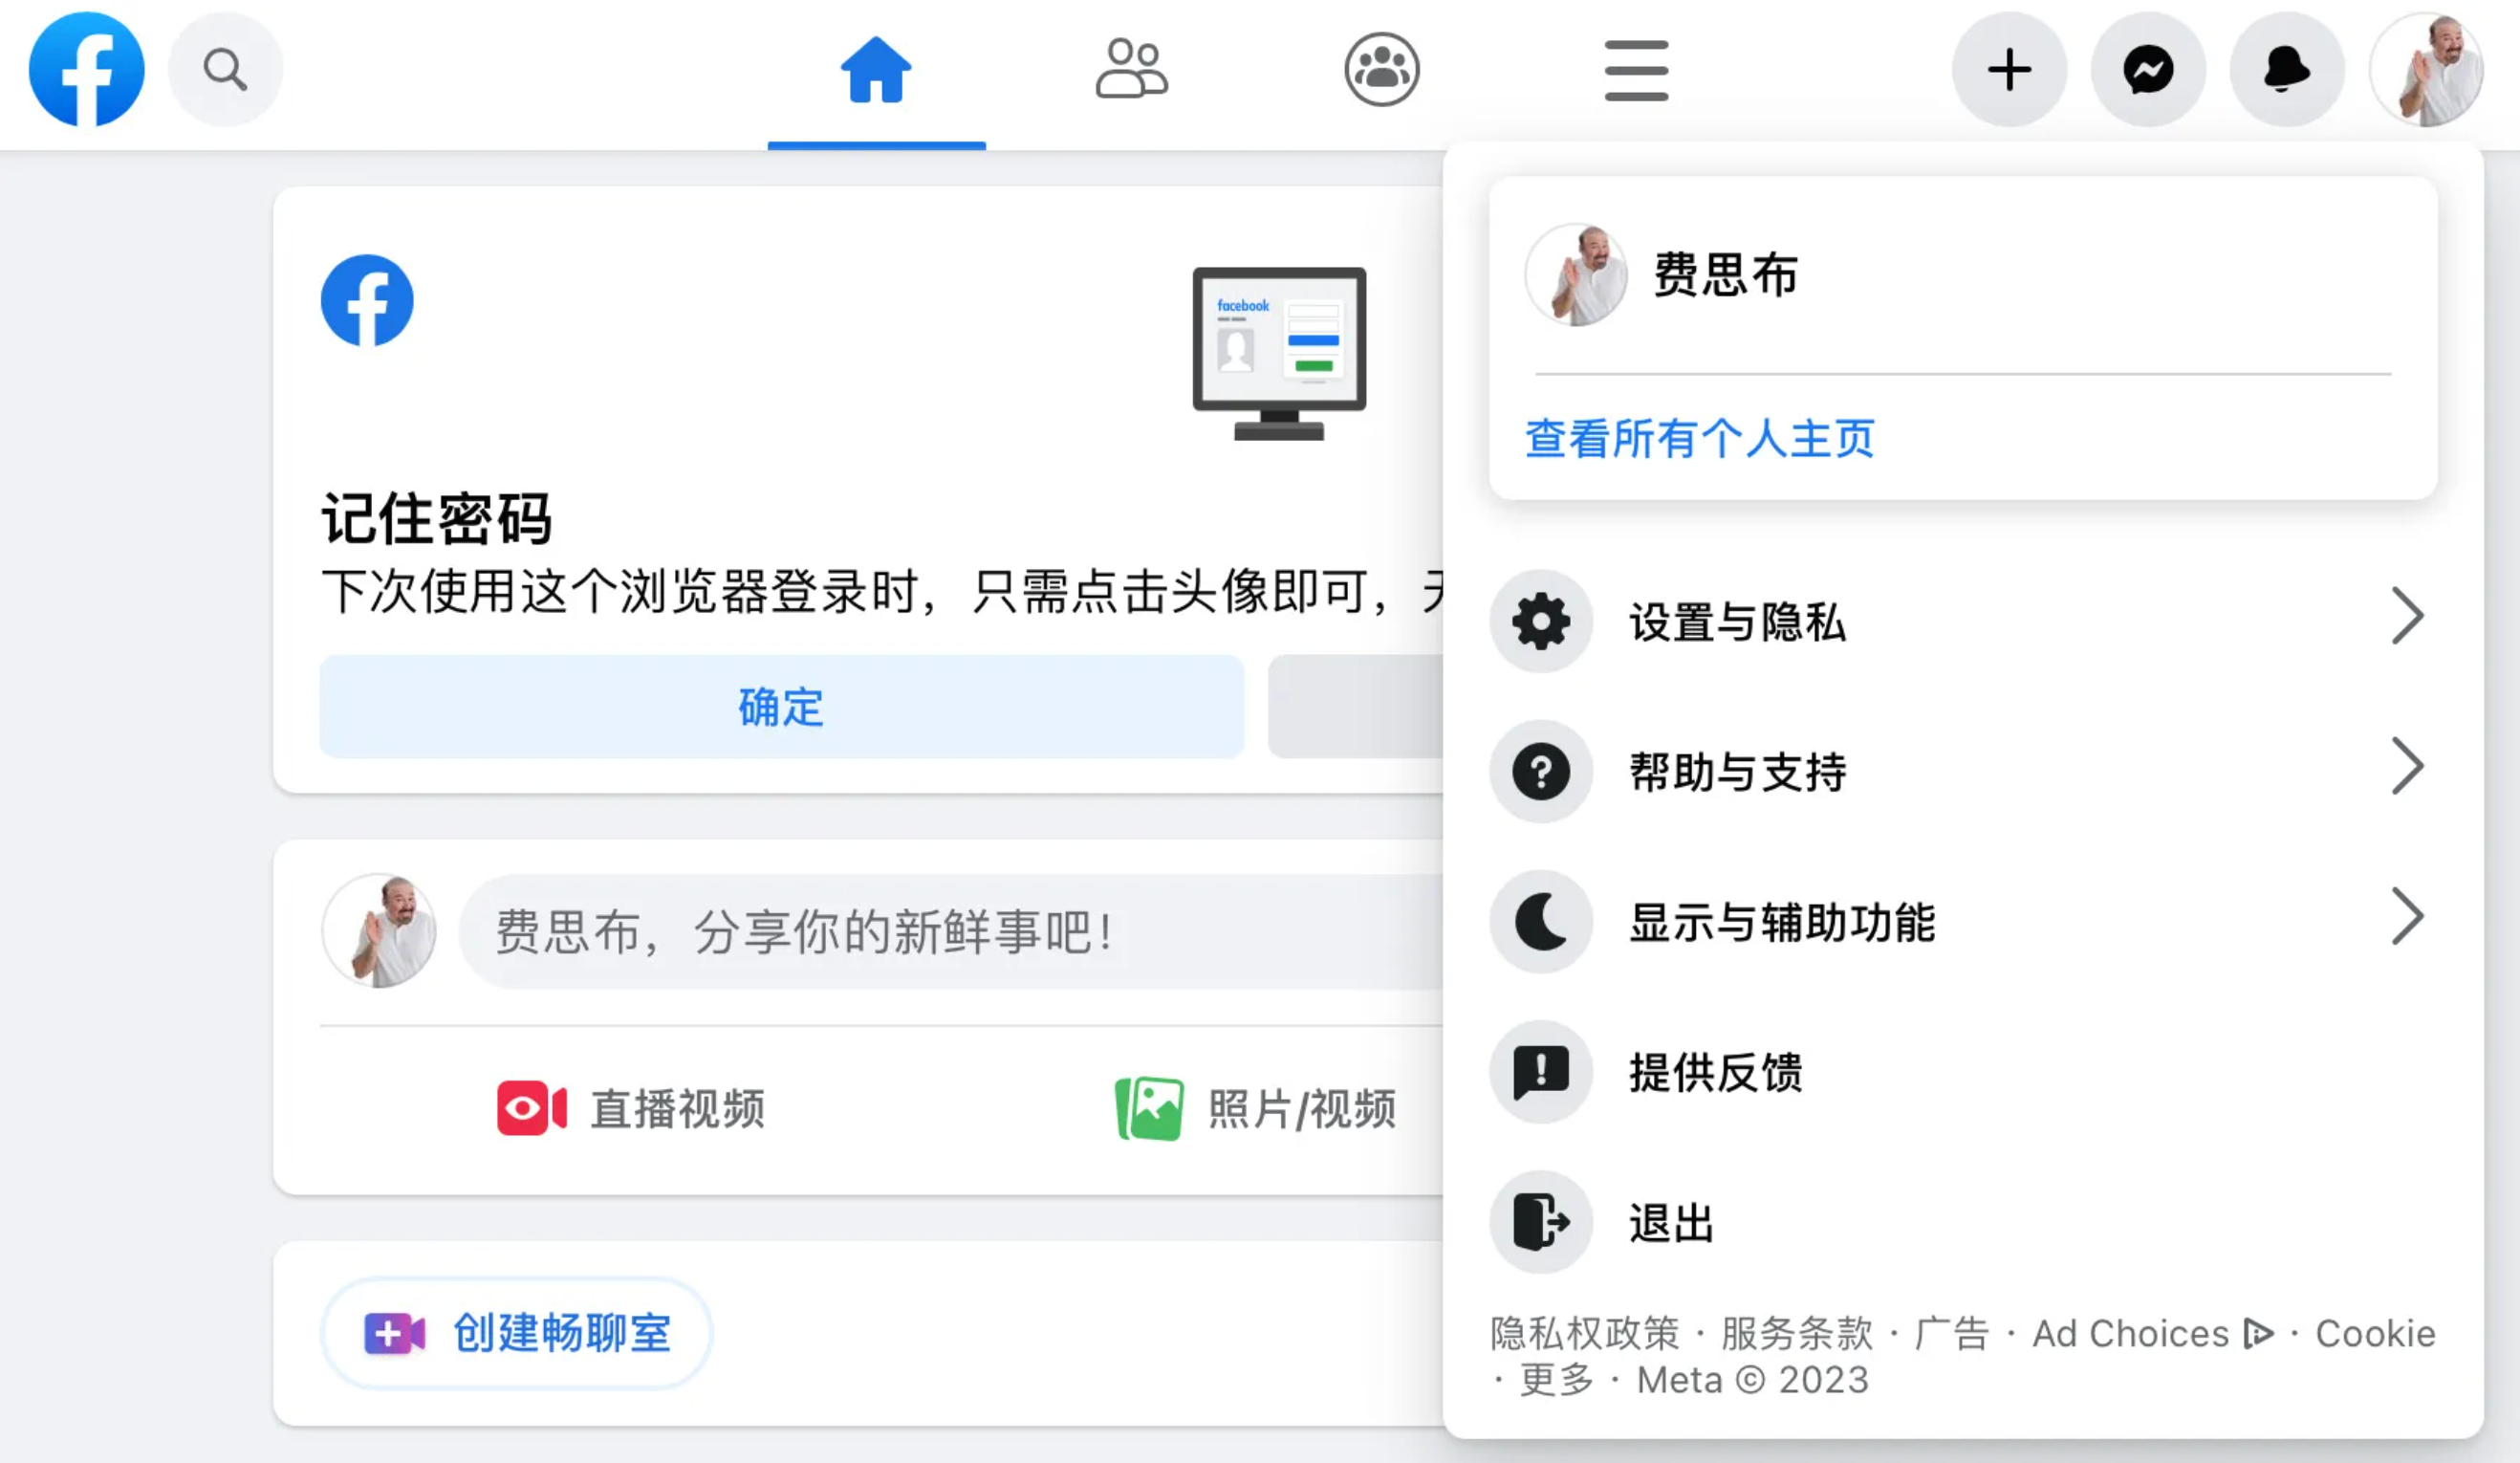Click the grey button beside 确定
The image size is (2520, 1463).
tap(1355, 707)
